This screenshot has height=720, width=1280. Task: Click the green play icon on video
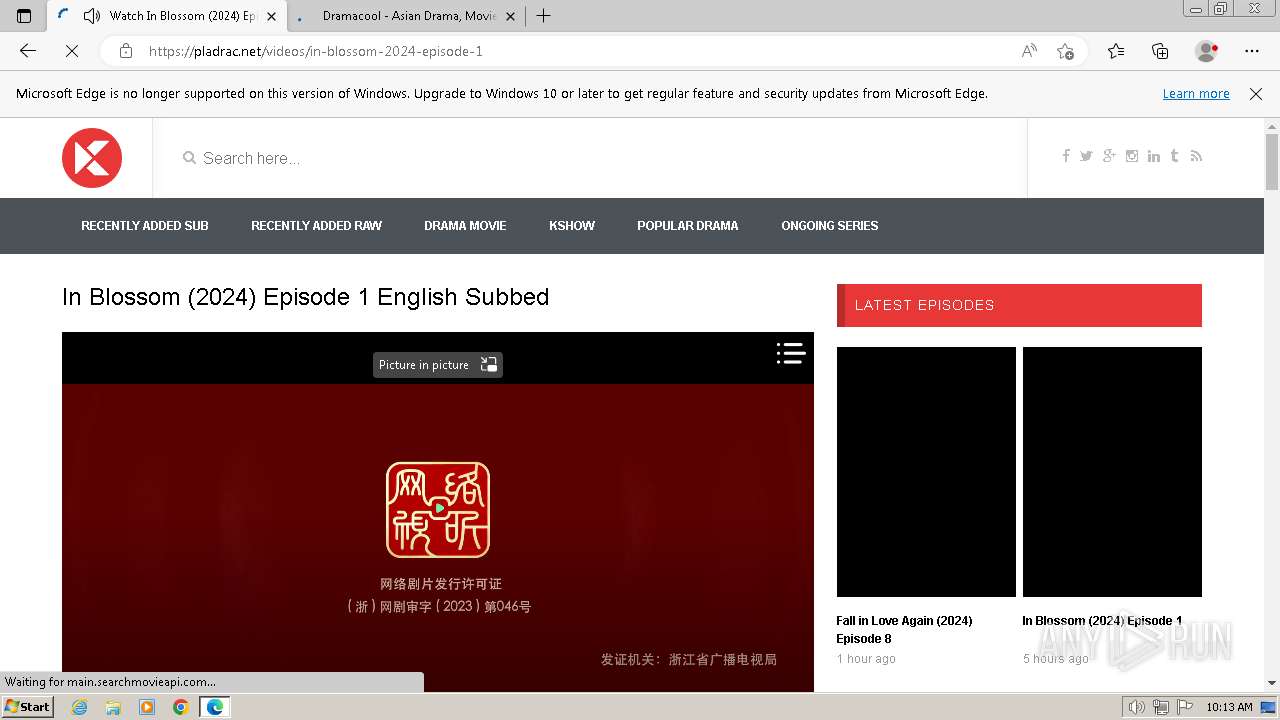[439, 508]
